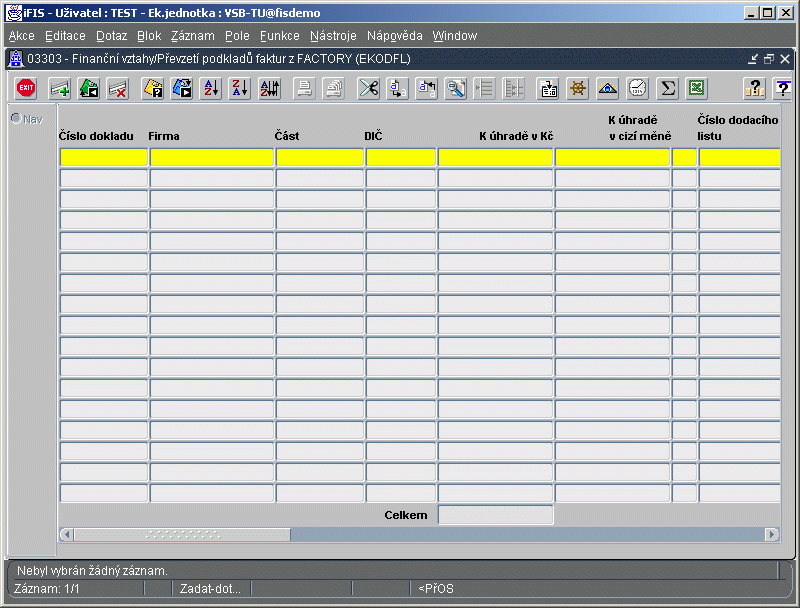Click the execute query icon with play arrow
This screenshot has width=800, height=608.
tap(182, 88)
